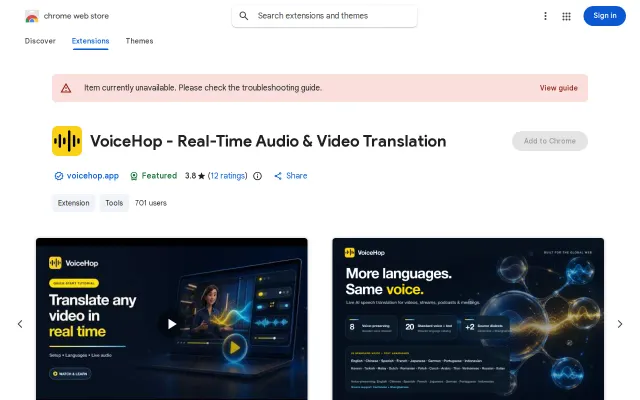The height and width of the screenshot is (400, 640).
Task: Click the Share icon
Action: (x=278, y=176)
